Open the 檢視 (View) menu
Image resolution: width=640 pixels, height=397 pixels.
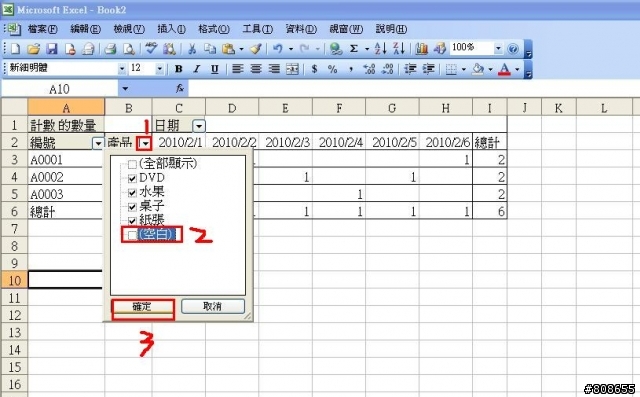tap(129, 29)
